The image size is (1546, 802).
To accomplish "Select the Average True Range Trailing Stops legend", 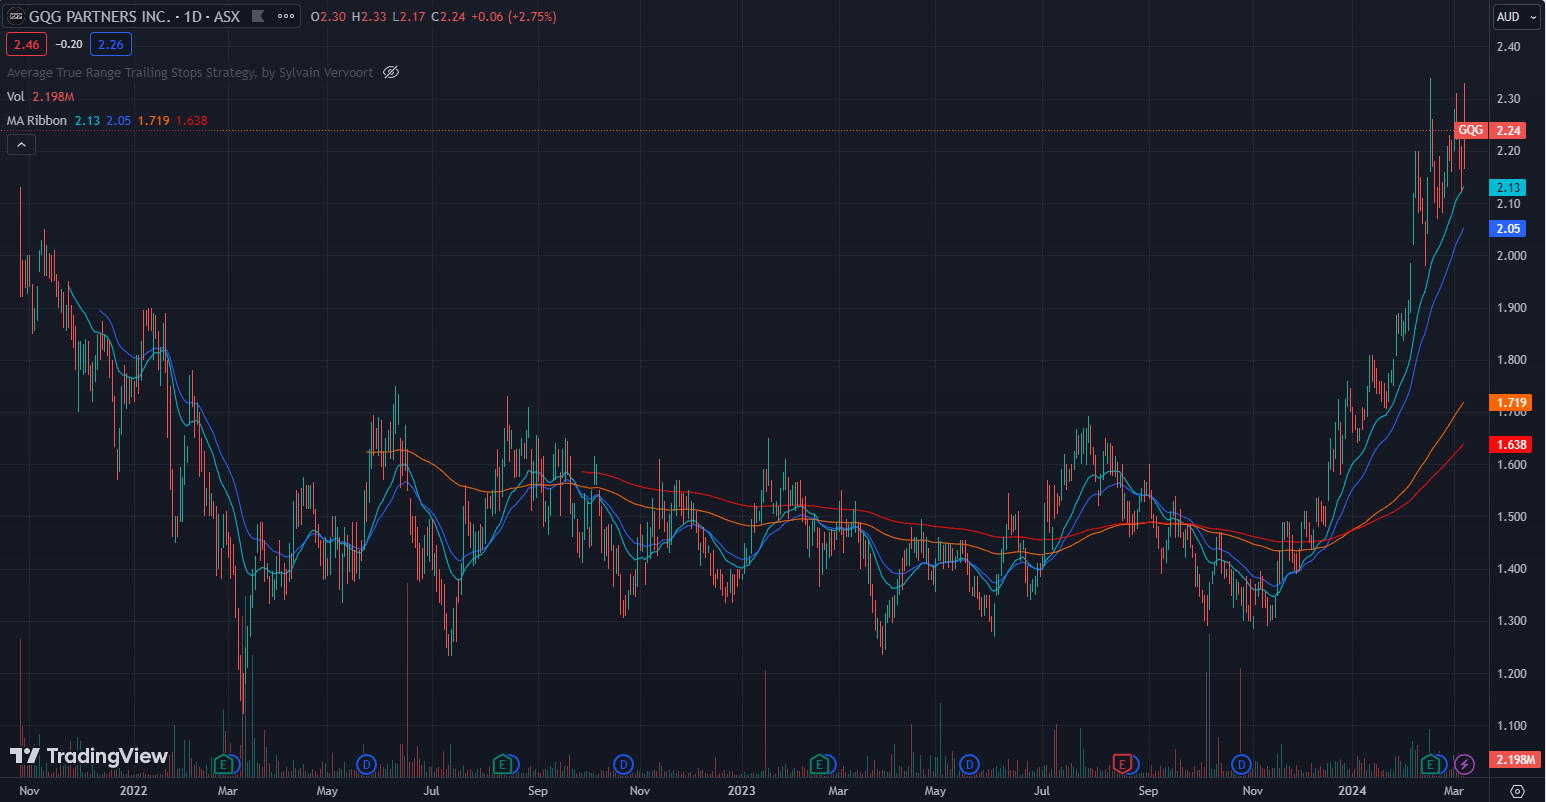I will 190,72.
